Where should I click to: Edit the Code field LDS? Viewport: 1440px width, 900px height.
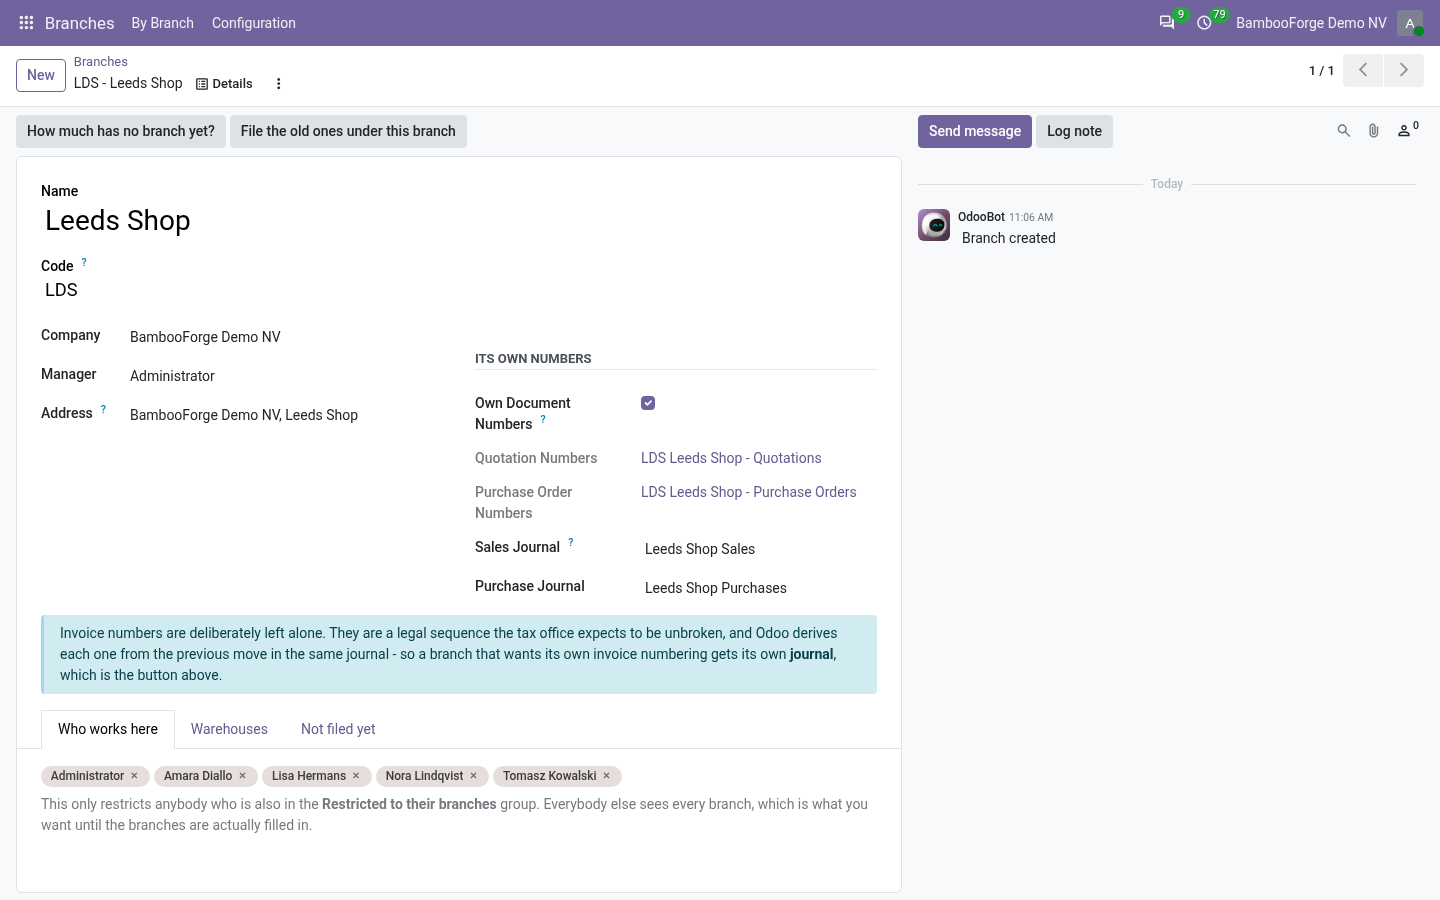click(x=459, y=290)
